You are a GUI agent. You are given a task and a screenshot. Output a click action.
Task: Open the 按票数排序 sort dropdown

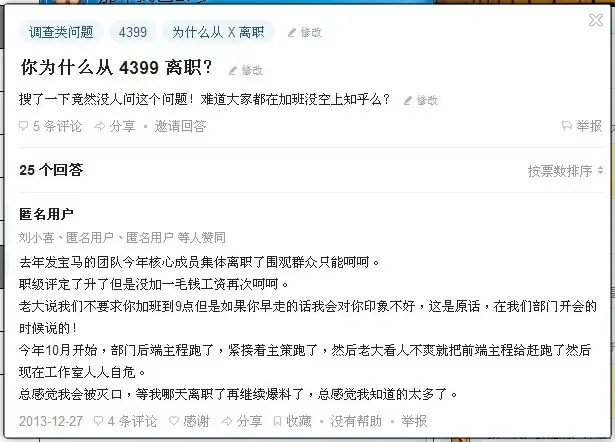(565, 171)
